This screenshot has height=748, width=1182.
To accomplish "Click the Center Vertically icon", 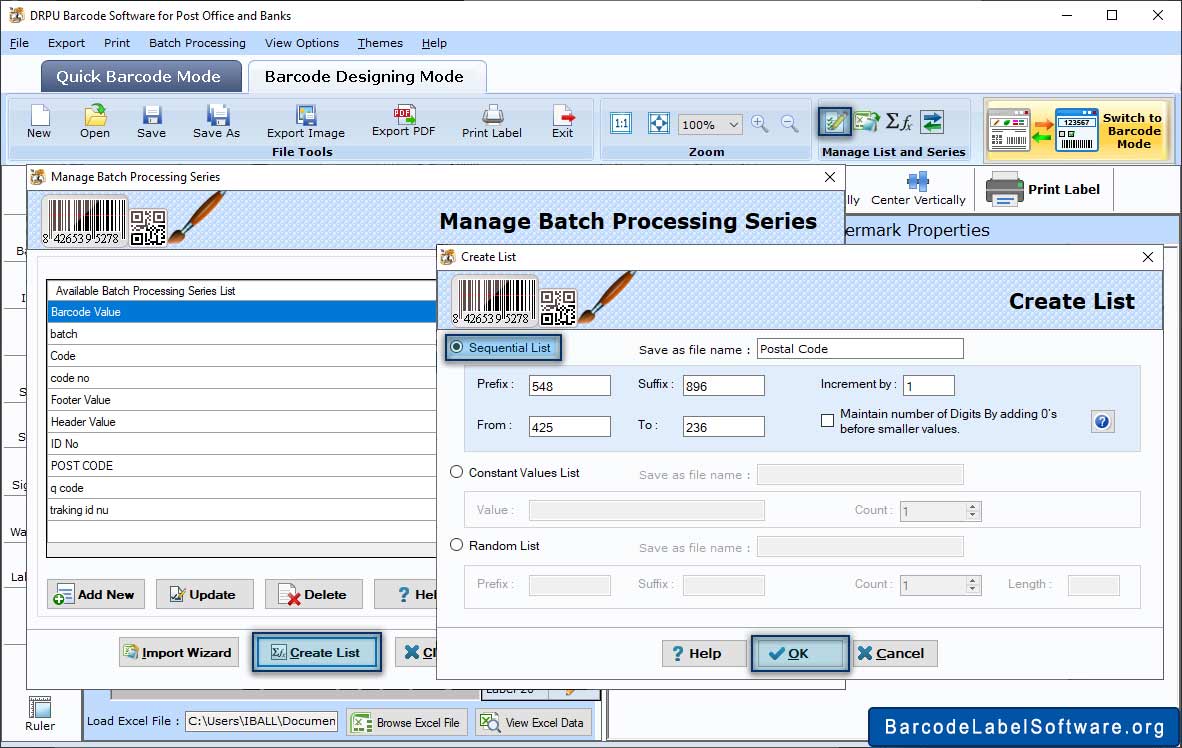I will (918, 189).
